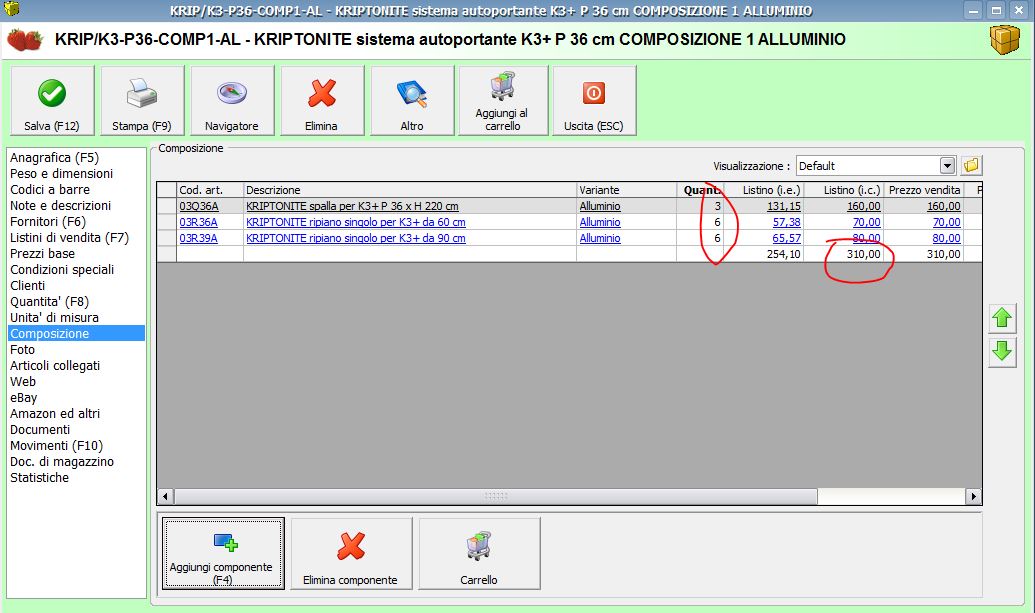Open the Codici a barre section

[50, 189]
